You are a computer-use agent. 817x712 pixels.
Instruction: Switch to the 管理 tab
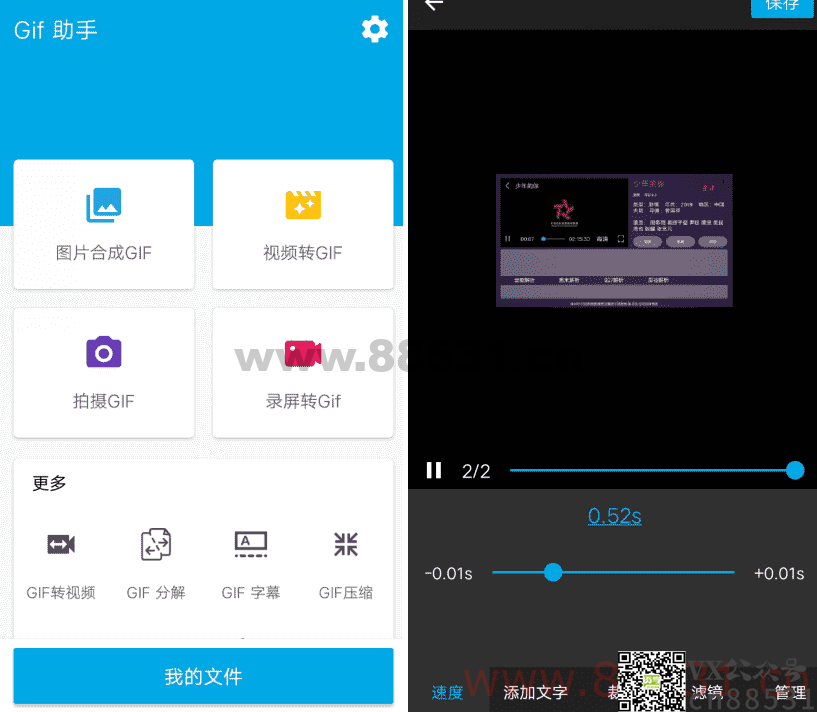(790, 692)
